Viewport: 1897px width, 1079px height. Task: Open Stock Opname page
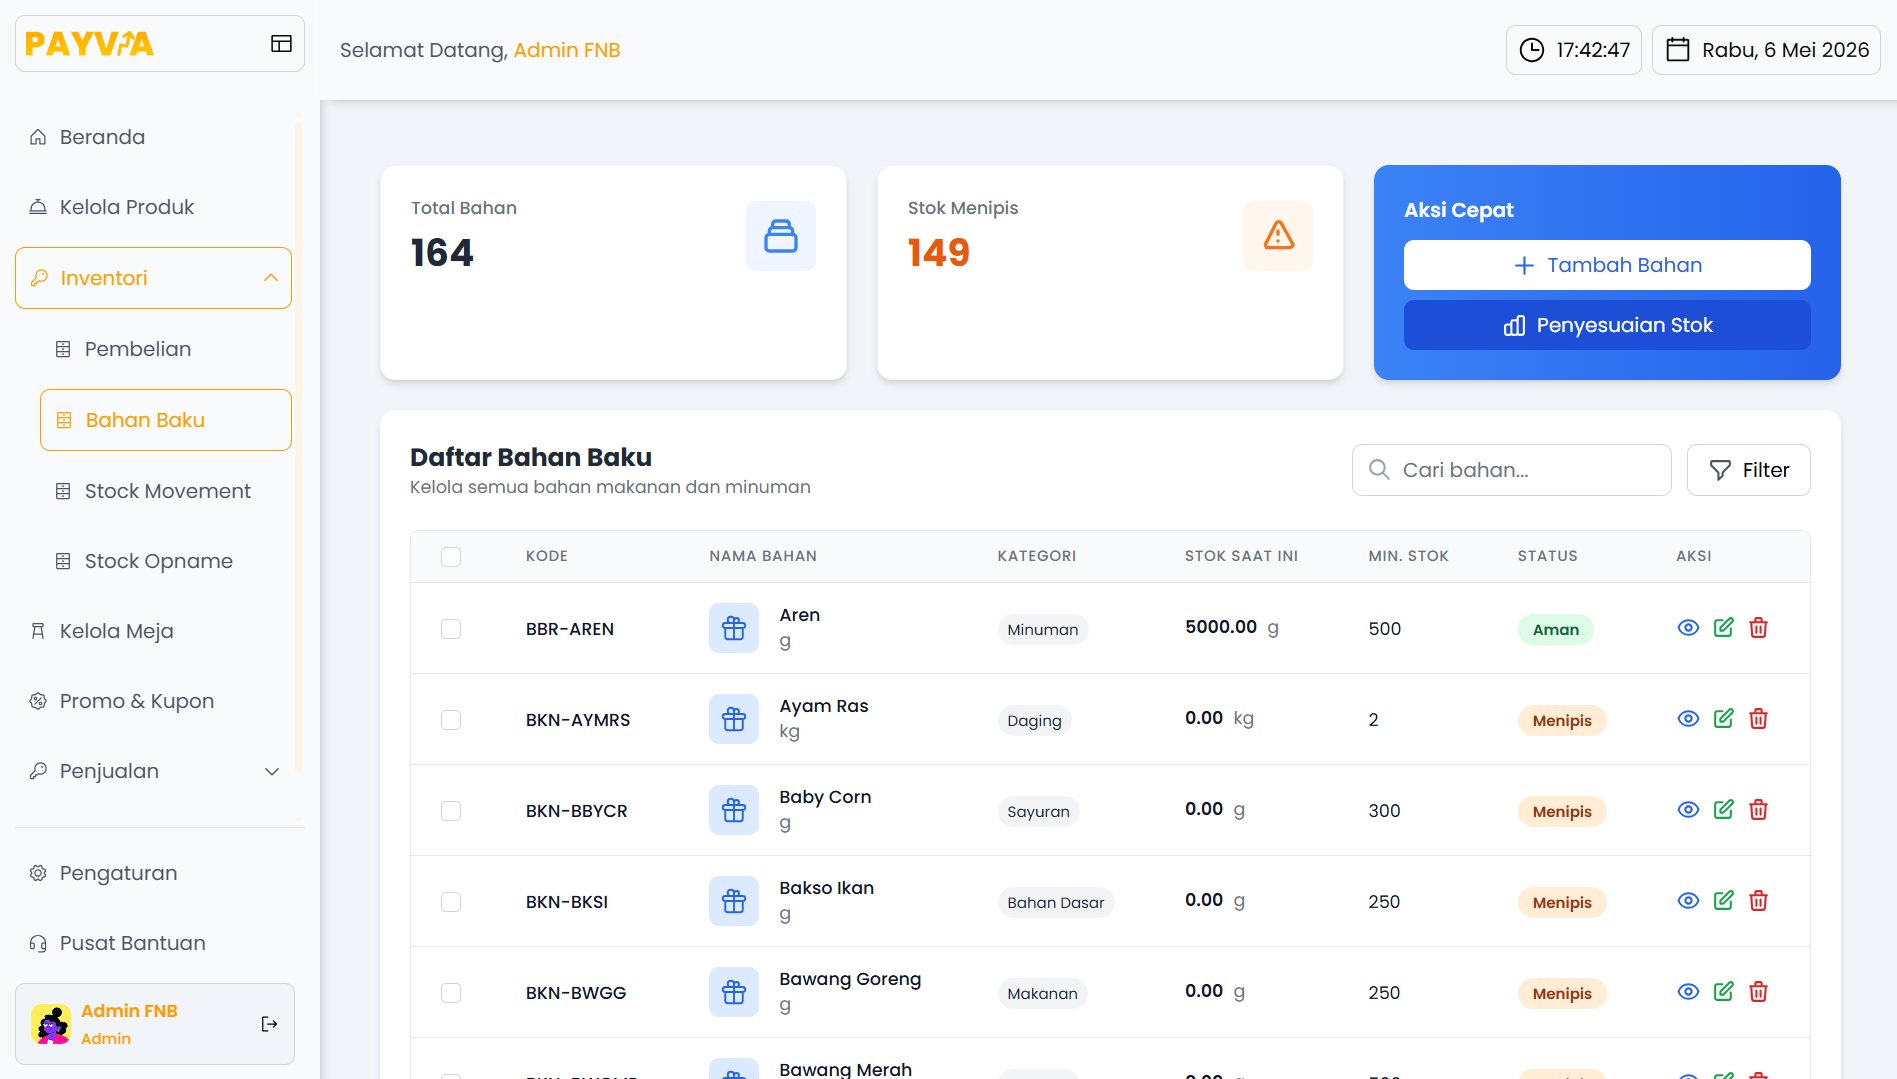coord(166,561)
